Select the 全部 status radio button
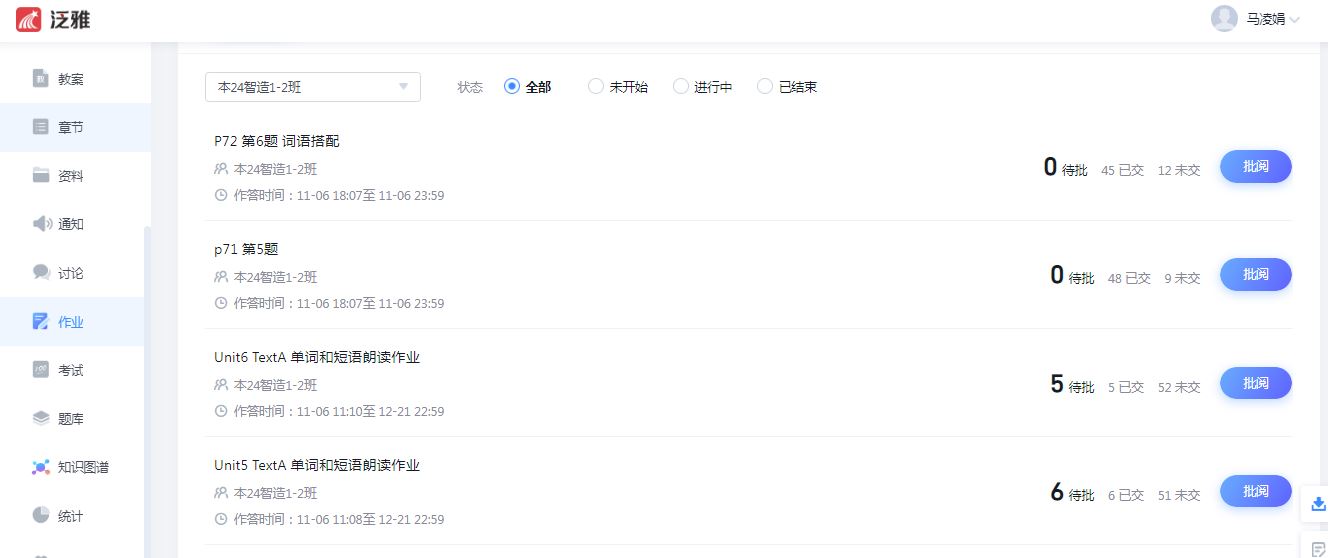This screenshot has height=558, width=1328. pyautogui.click(x=512, y=87)
